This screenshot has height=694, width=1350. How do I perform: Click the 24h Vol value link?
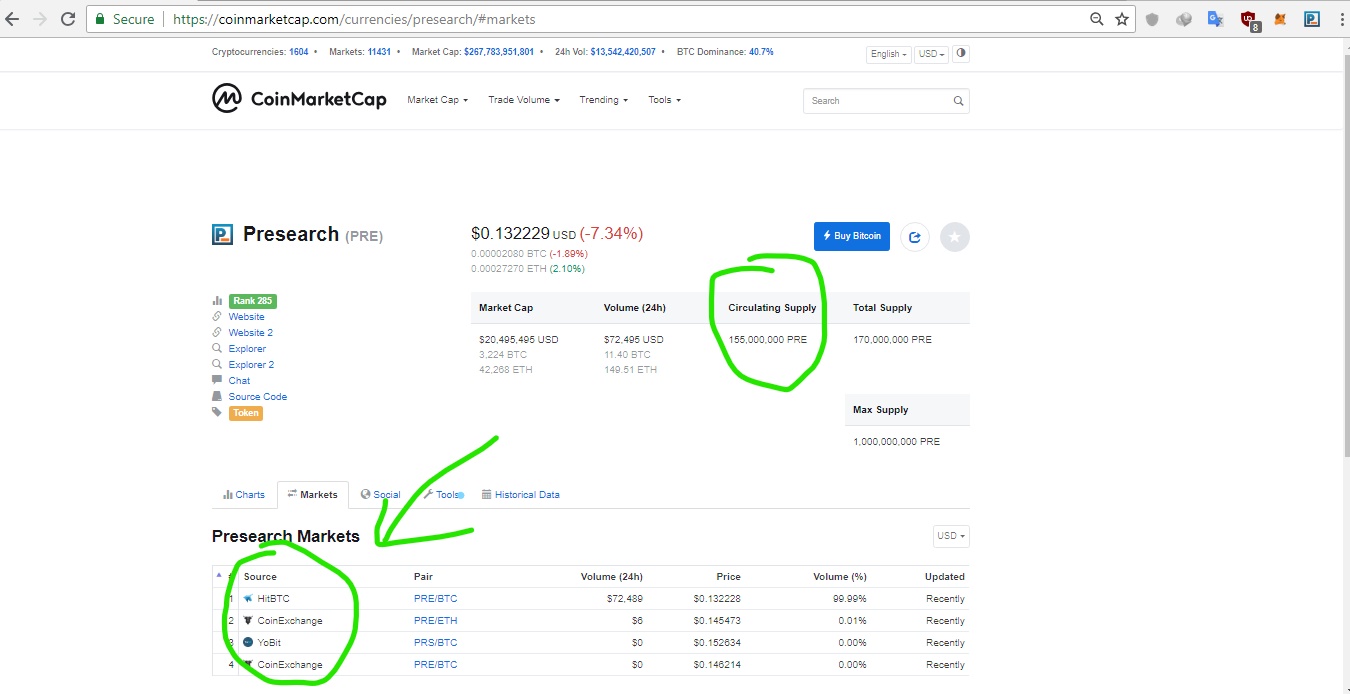(x=623, y=52)
